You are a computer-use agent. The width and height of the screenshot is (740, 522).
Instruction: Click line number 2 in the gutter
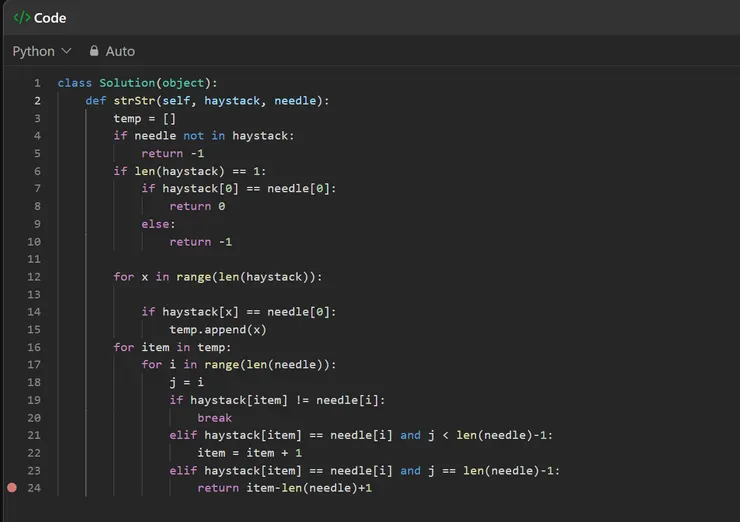[37, 101]
